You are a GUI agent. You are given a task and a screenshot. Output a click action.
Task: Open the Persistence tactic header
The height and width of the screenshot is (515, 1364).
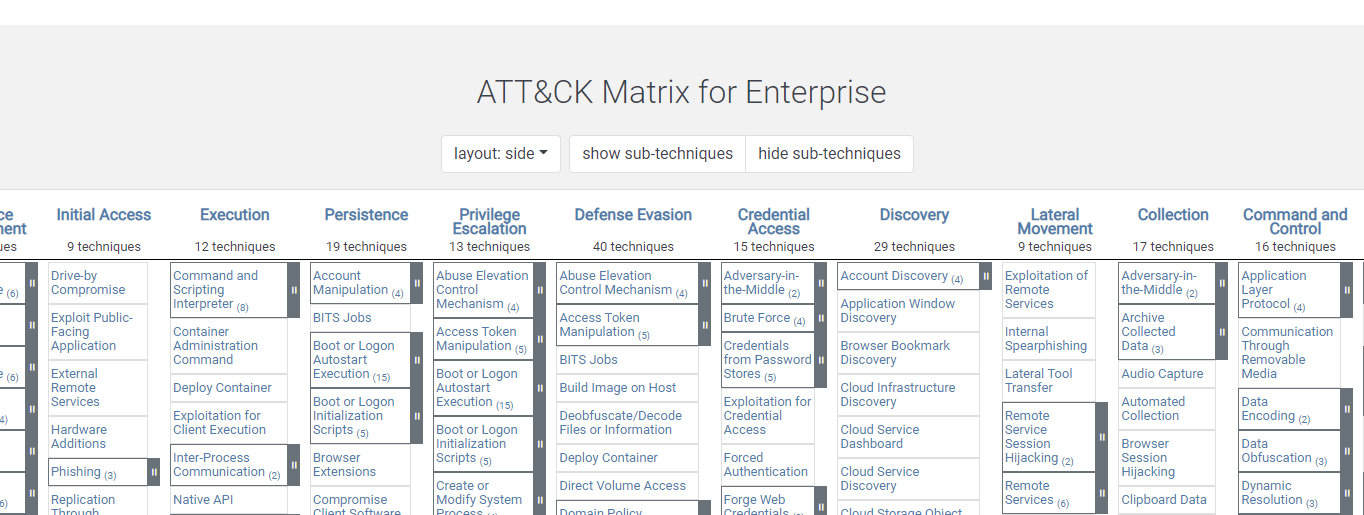click(366, 215)
